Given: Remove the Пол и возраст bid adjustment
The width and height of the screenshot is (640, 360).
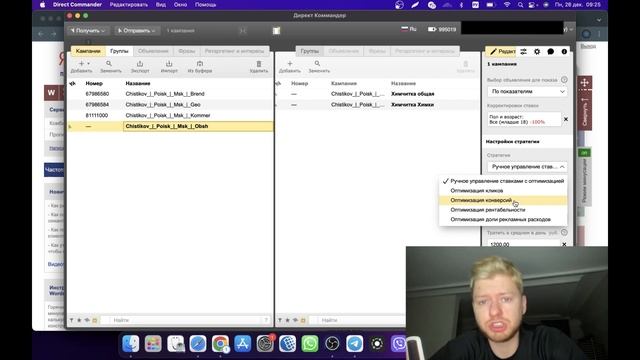Looking at the screenshot, I should pyautogui.click(x=566, y=119).
